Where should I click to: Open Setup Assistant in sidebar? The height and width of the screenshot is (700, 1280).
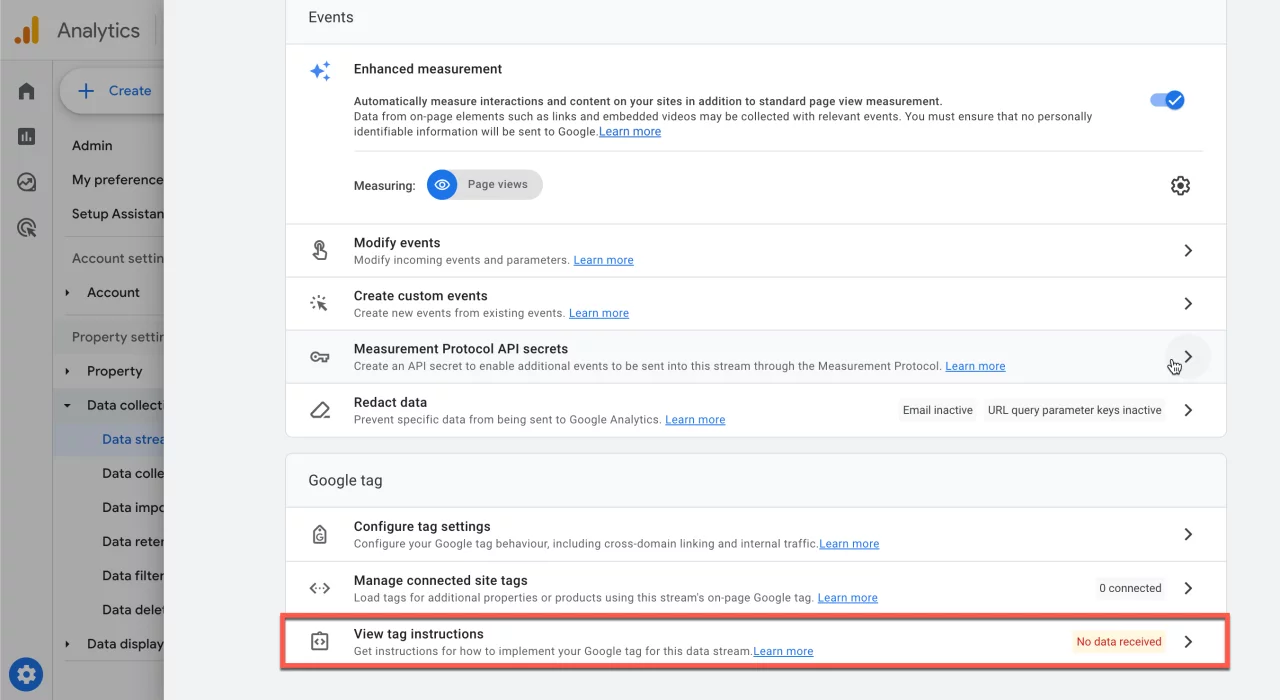117,214
